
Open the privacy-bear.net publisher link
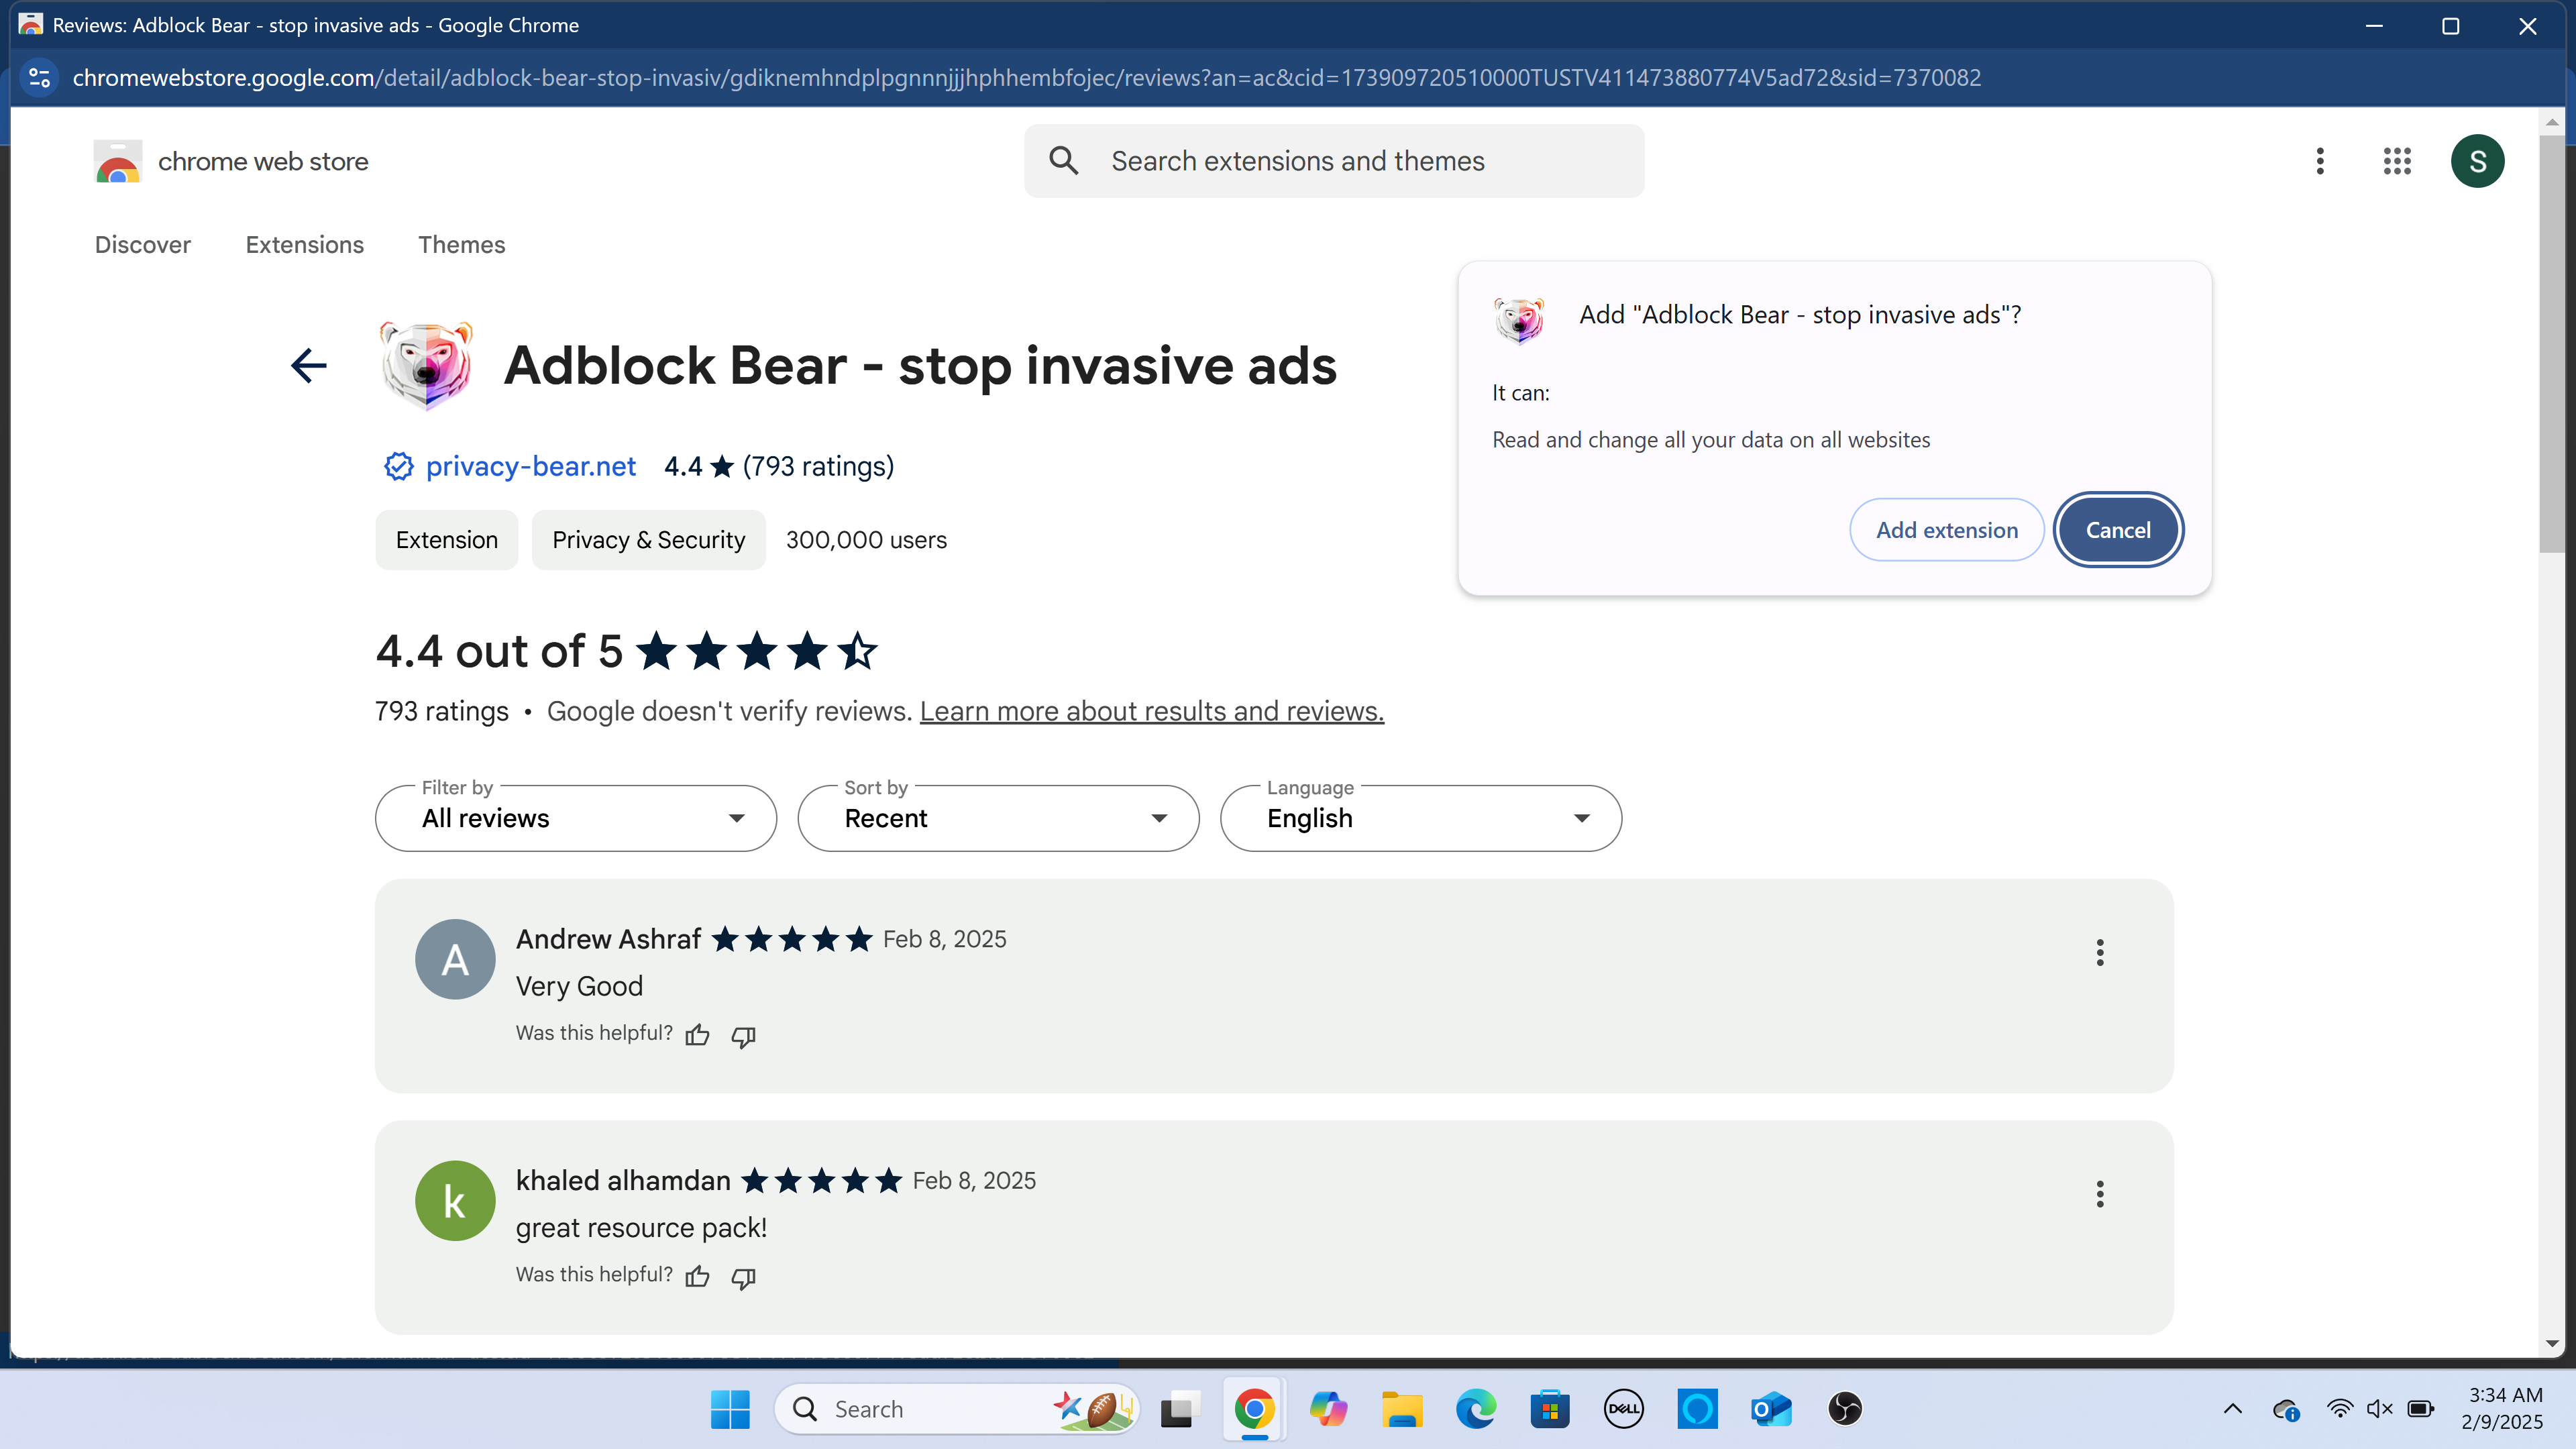pyautogui.click(x=530, y=466)
